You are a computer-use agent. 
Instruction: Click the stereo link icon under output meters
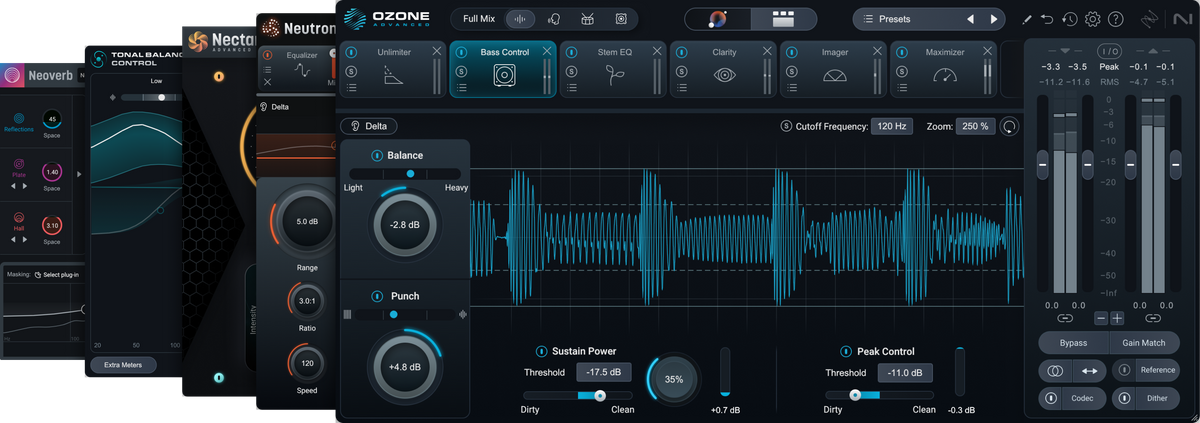point(1153,318)
